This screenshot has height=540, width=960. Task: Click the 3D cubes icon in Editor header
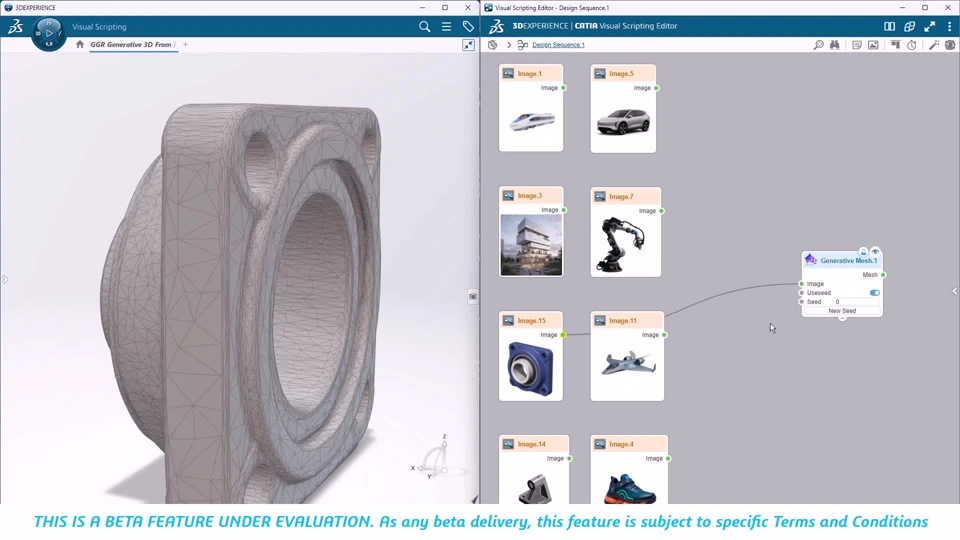910,26
